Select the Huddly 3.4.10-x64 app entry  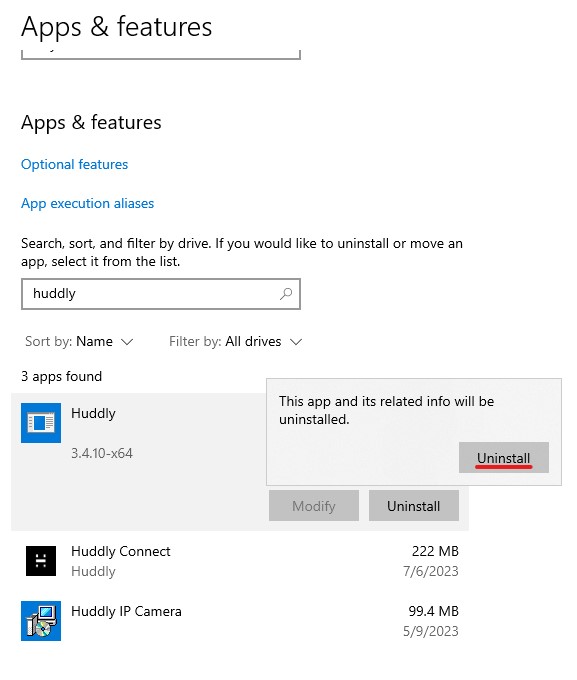(240, 462)
